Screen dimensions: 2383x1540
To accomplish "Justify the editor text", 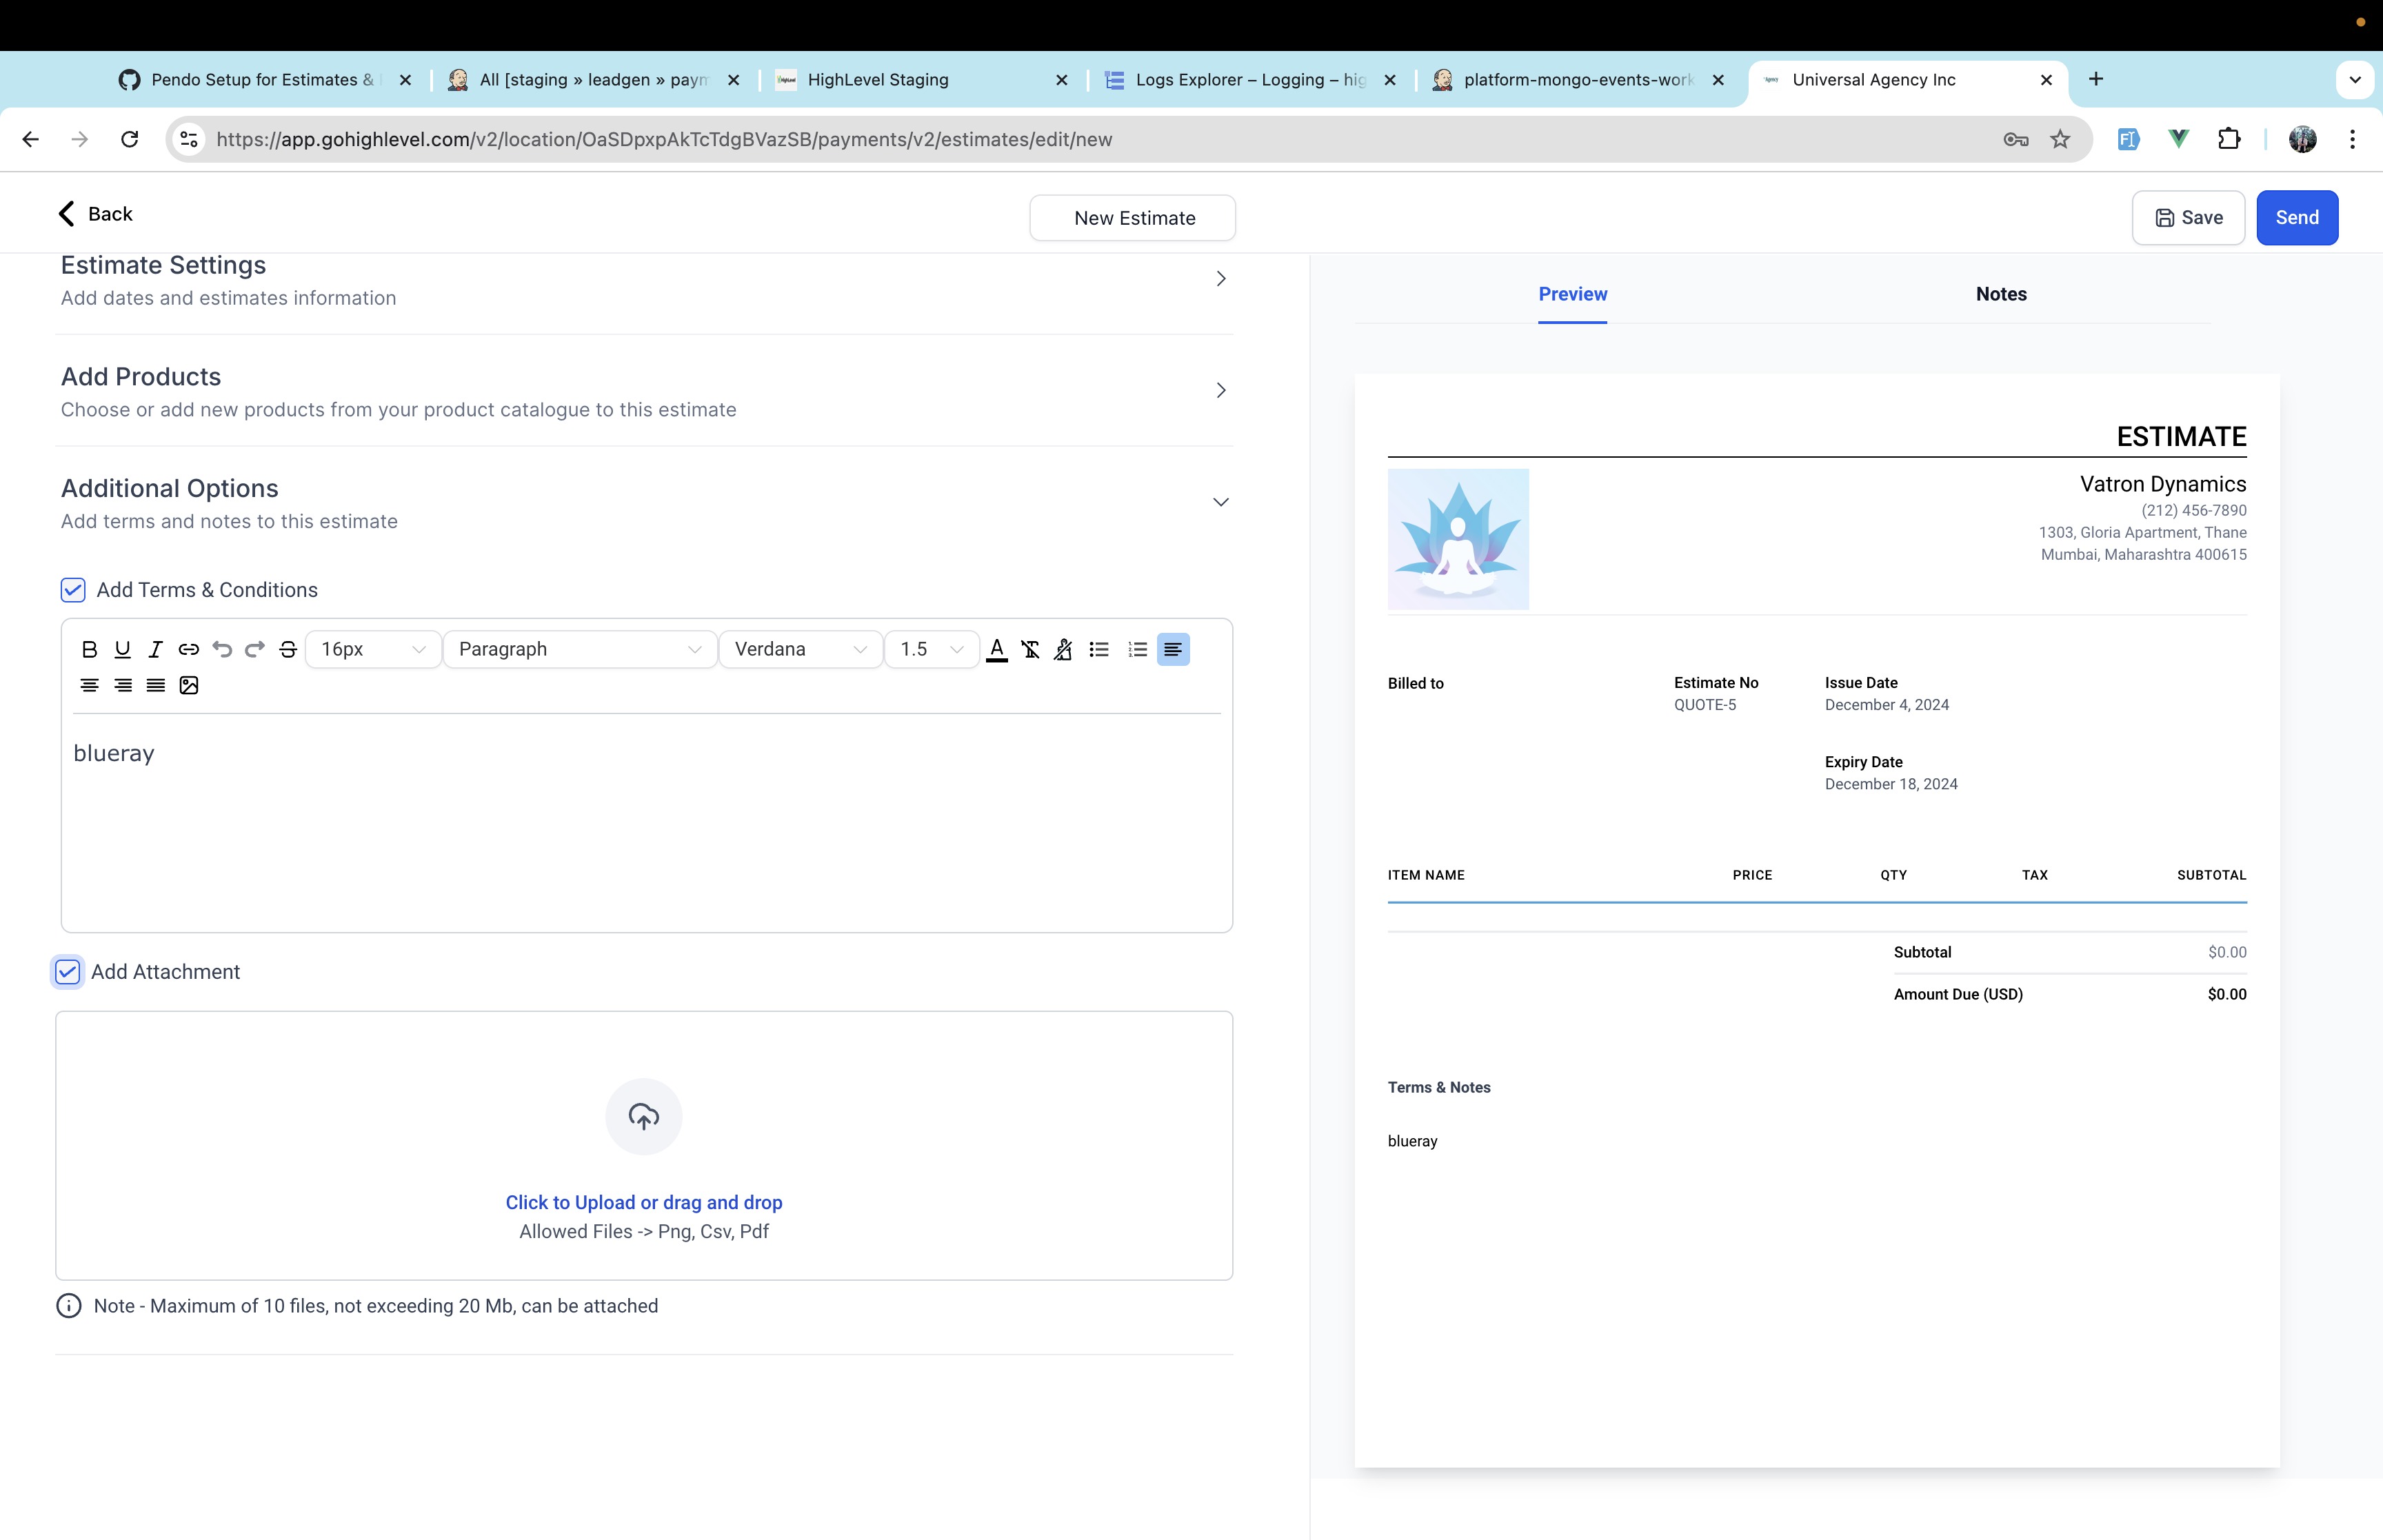I will (155, 685).
